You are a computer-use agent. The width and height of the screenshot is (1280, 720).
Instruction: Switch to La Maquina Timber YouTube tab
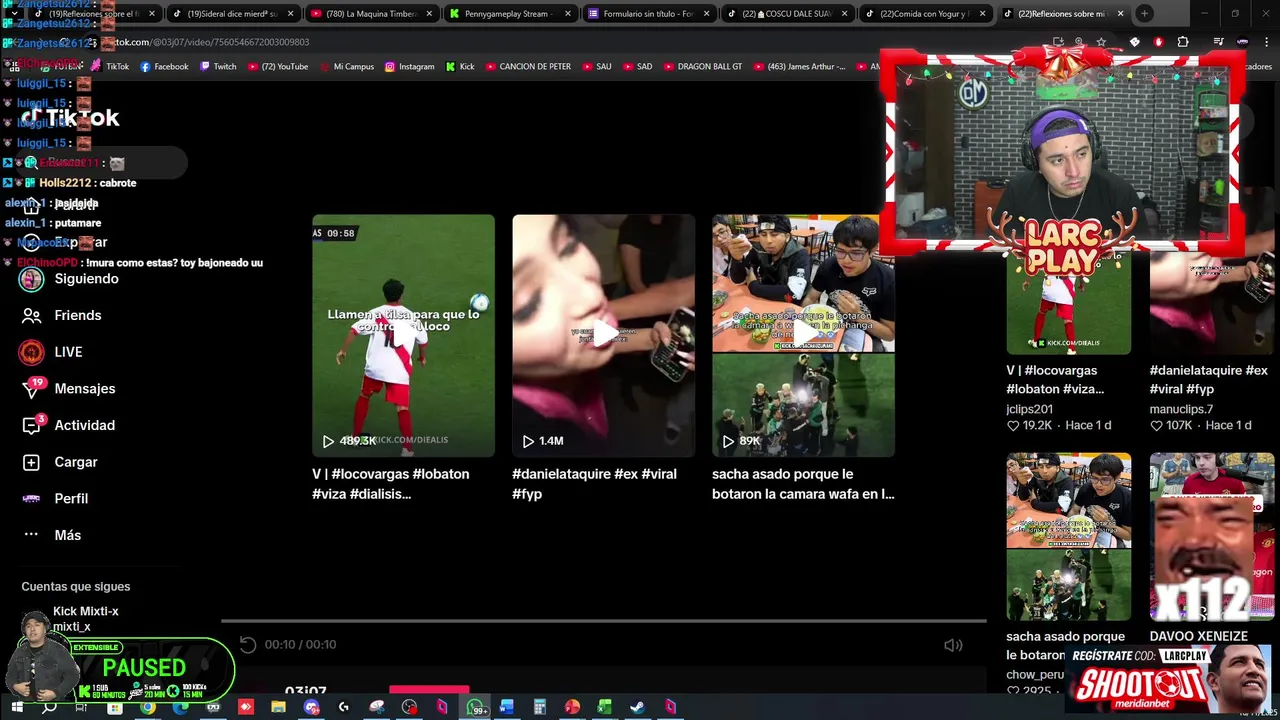click(372, 14)
